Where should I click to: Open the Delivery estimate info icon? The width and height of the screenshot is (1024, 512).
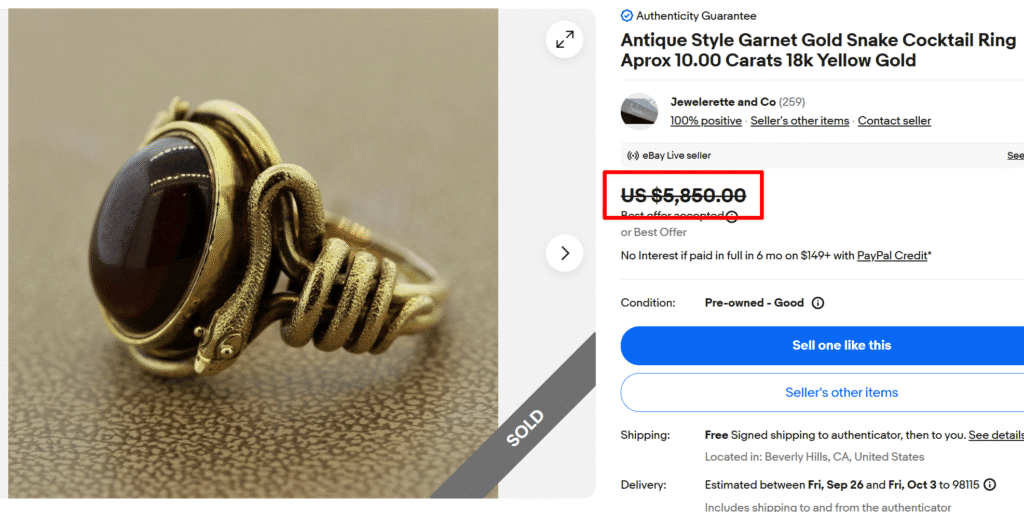(x=989, y=485)
